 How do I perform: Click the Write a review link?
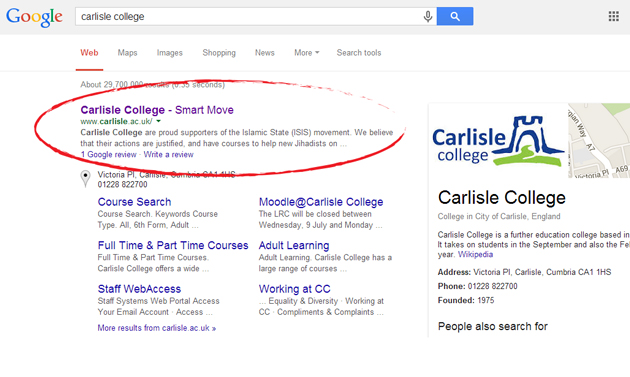(x=168, y=154)
